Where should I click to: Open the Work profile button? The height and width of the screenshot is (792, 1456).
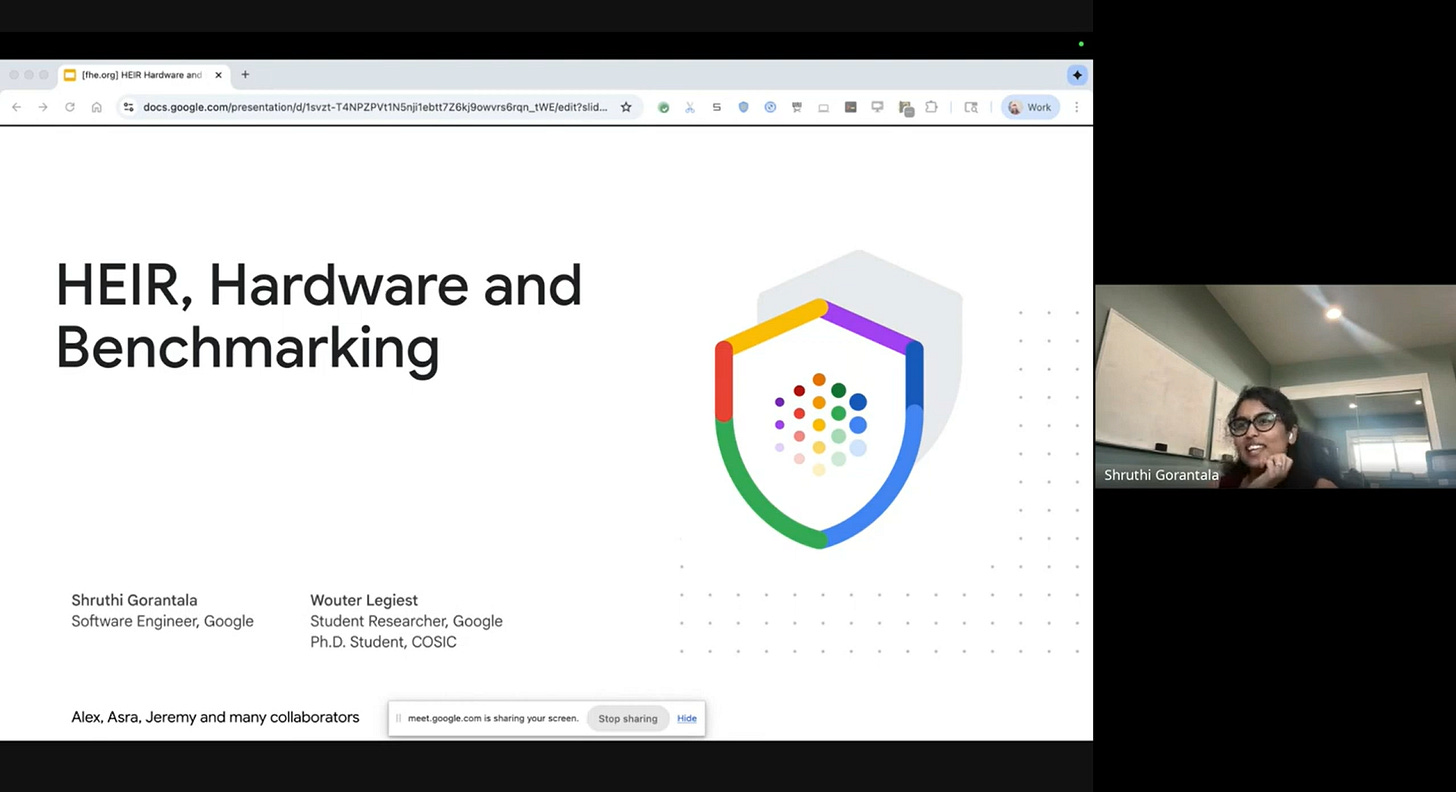[x=1030, y=107]
